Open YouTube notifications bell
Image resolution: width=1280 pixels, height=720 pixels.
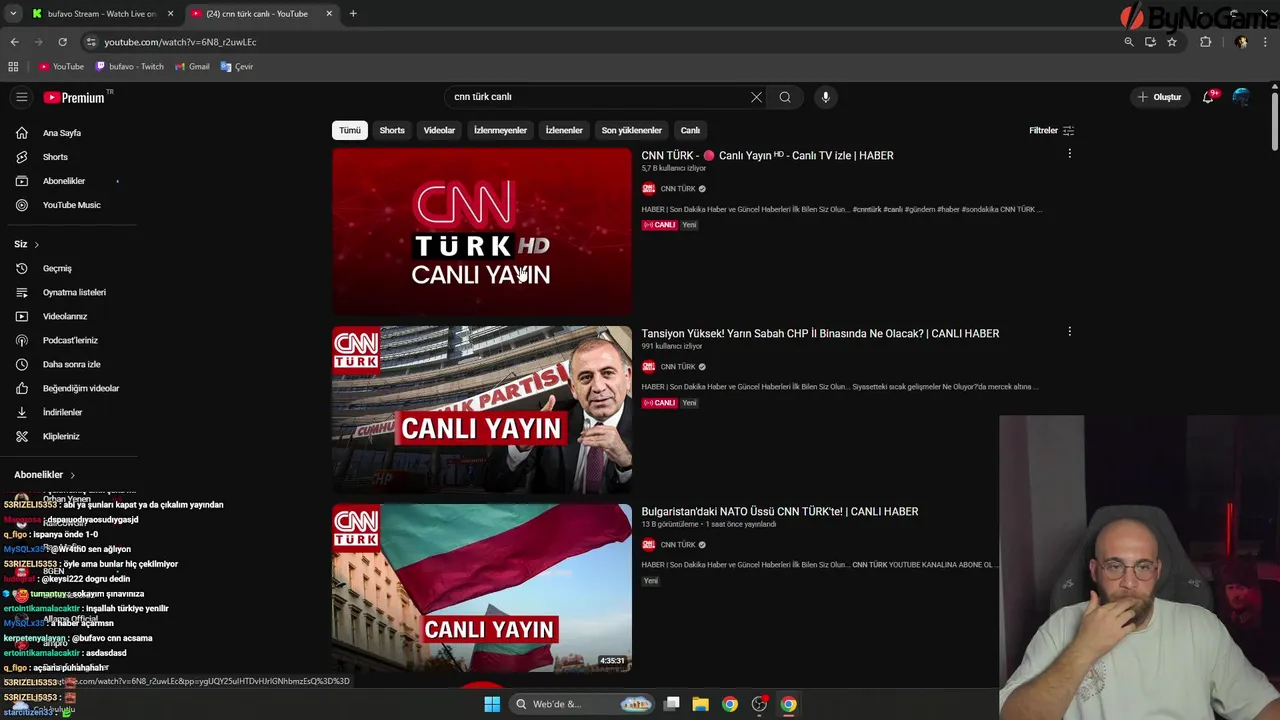tap(1209, 97)
